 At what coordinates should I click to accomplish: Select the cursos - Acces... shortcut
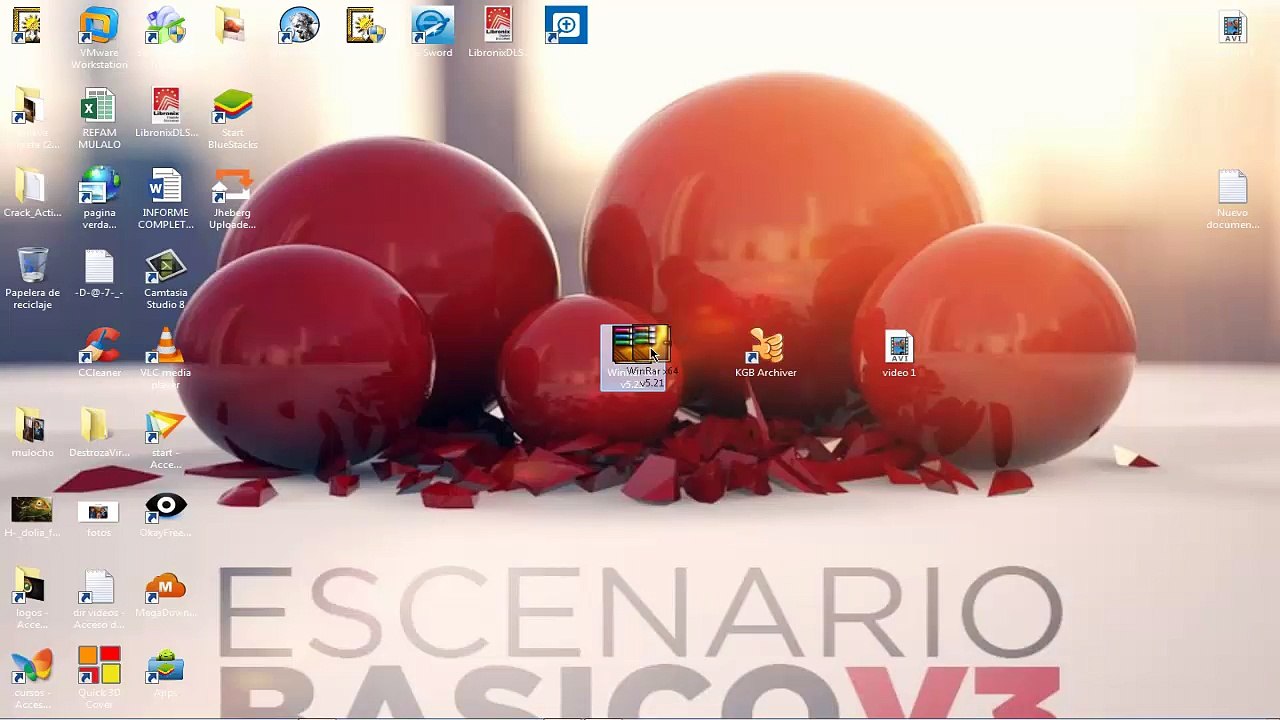[x=32, y=679]
